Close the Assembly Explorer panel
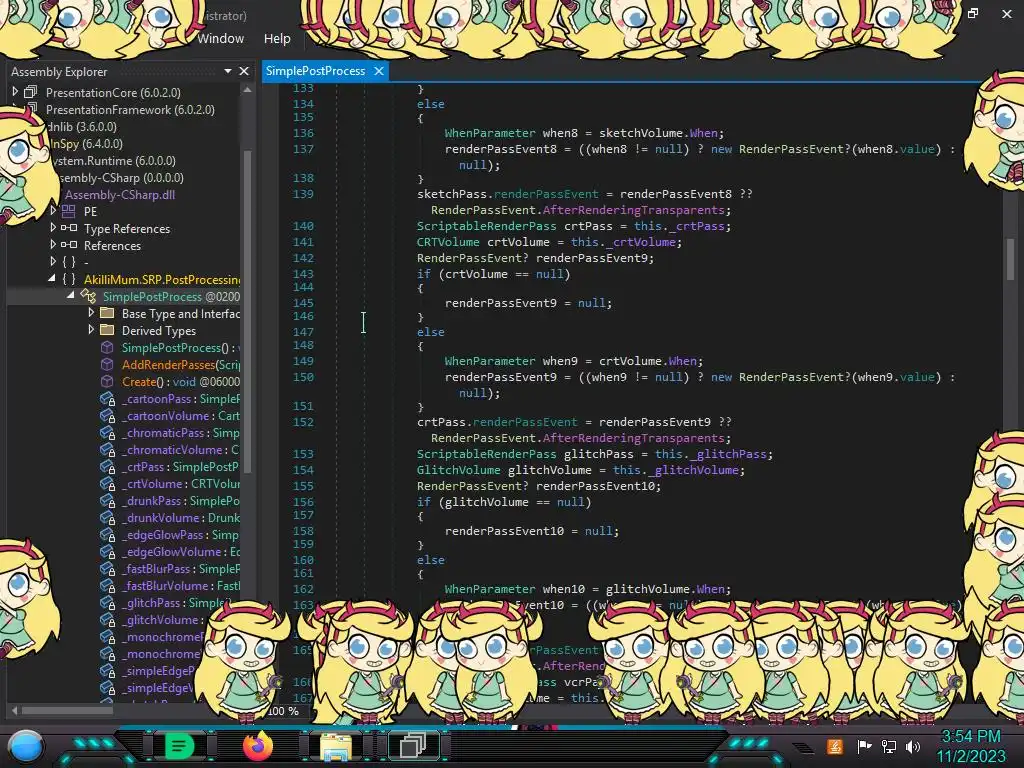Viewport: 1024px width, 768px height. point(244,71)
